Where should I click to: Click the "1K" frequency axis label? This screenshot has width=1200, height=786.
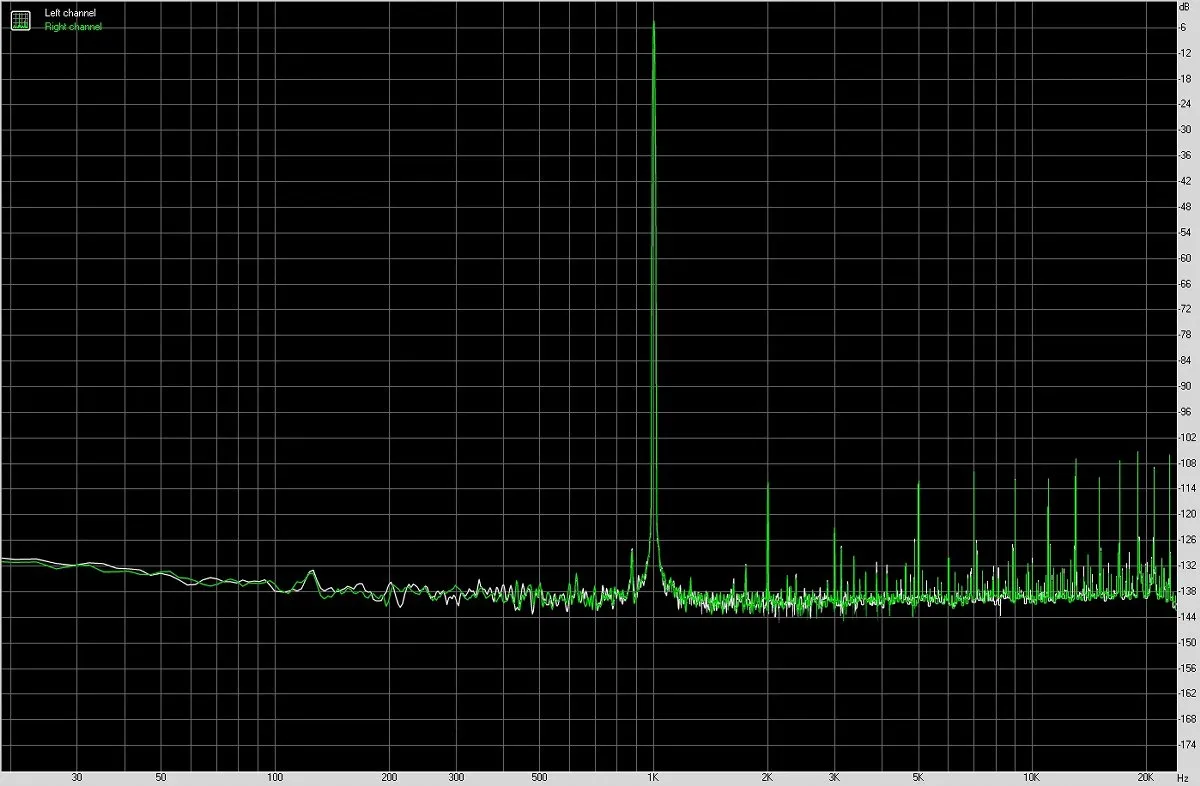(653, 777)
